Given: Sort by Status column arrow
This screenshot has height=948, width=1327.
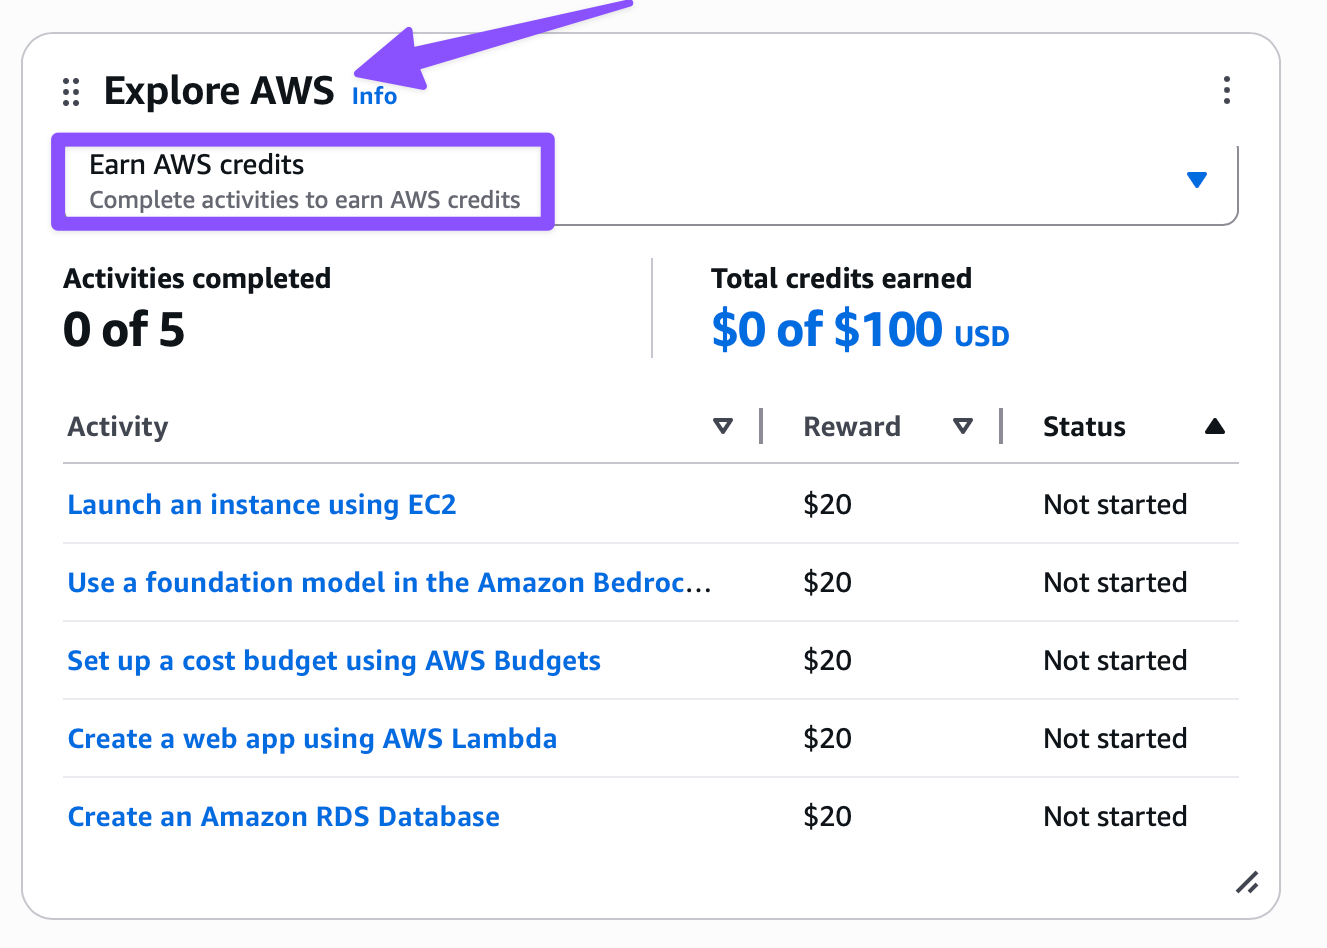Looking at the screenshot, I should 1214,426.
